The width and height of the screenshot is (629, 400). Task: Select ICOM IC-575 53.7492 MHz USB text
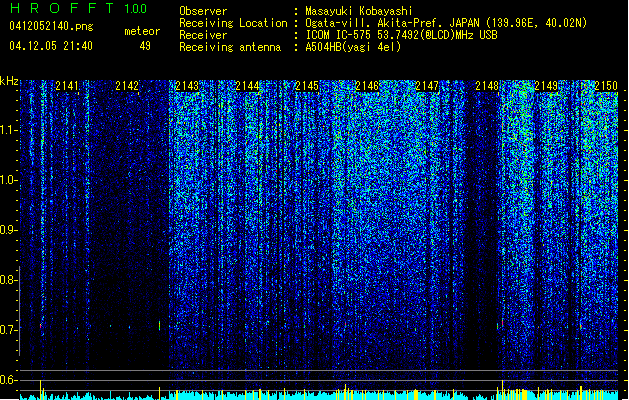point(402,35)
